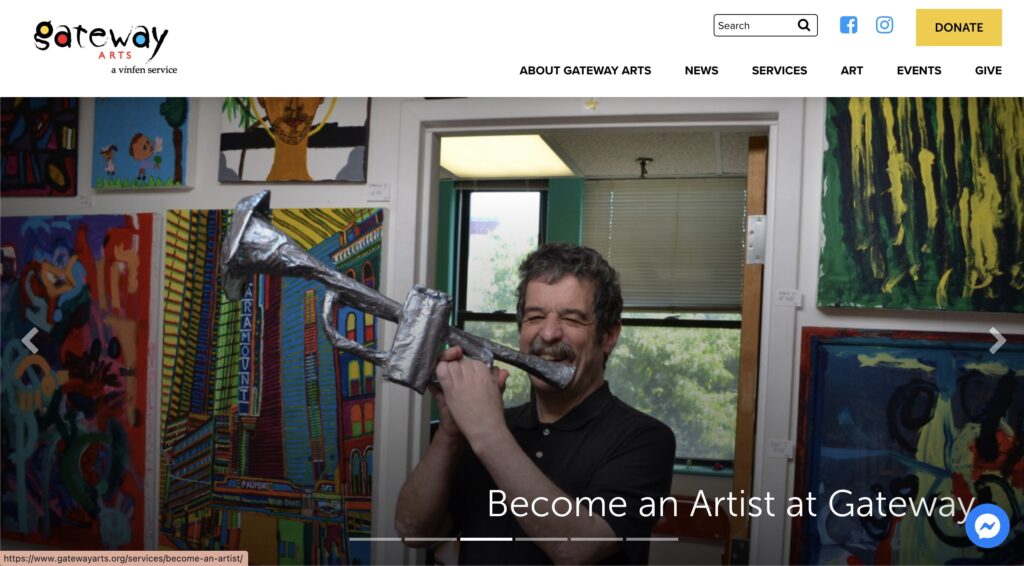Select the second carousel slide indicator
The height and width of the screenshot is (566, 1024).
(x=430, y=539)
